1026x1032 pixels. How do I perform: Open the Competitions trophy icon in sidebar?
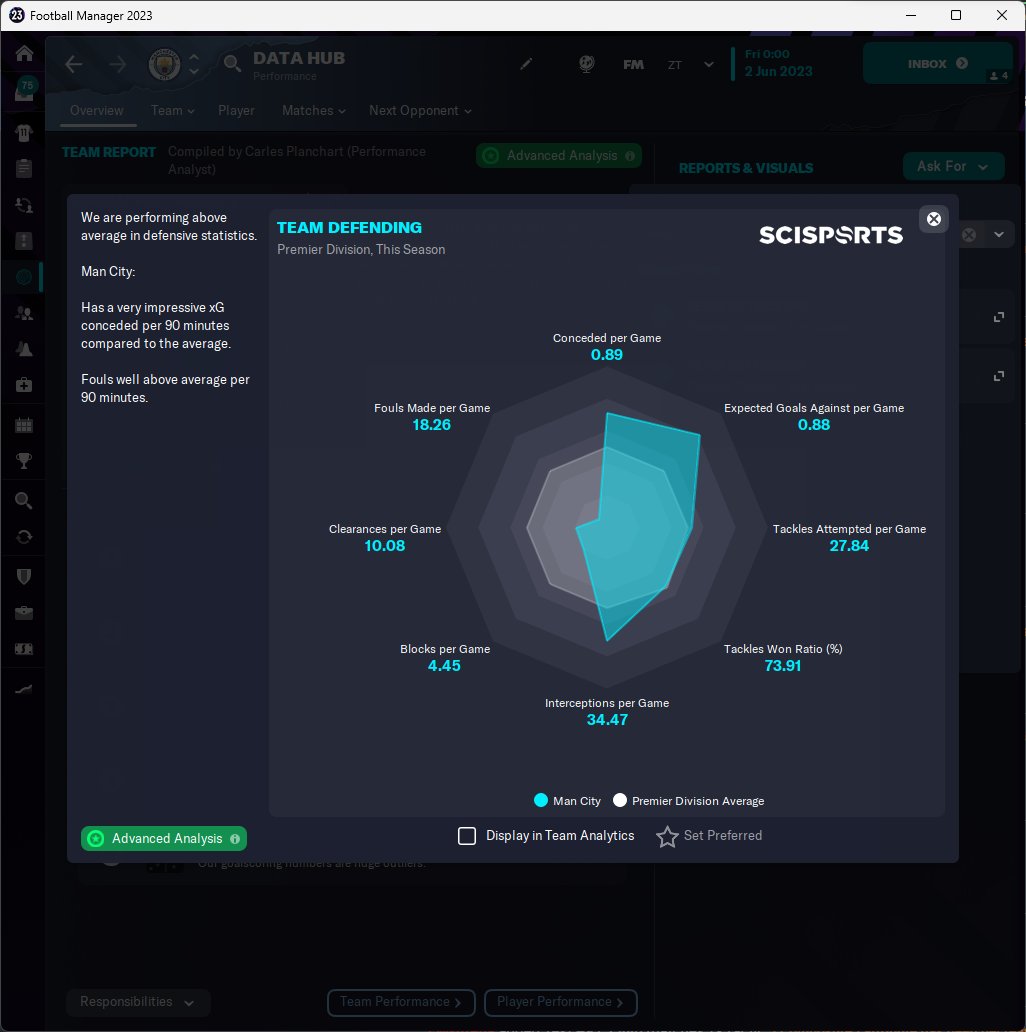[x=24, y=461]
